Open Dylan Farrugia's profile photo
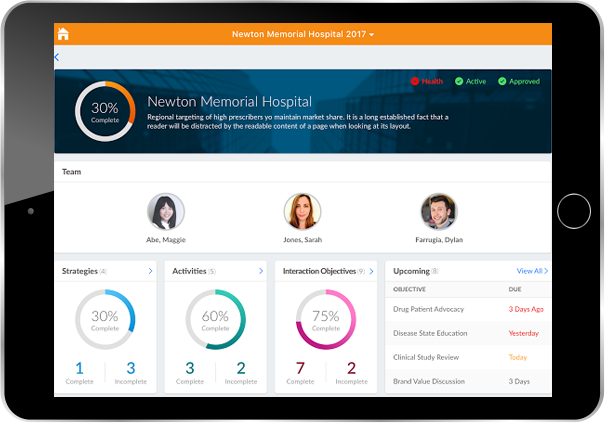This screenshot has width=605, height=423. 438,212
